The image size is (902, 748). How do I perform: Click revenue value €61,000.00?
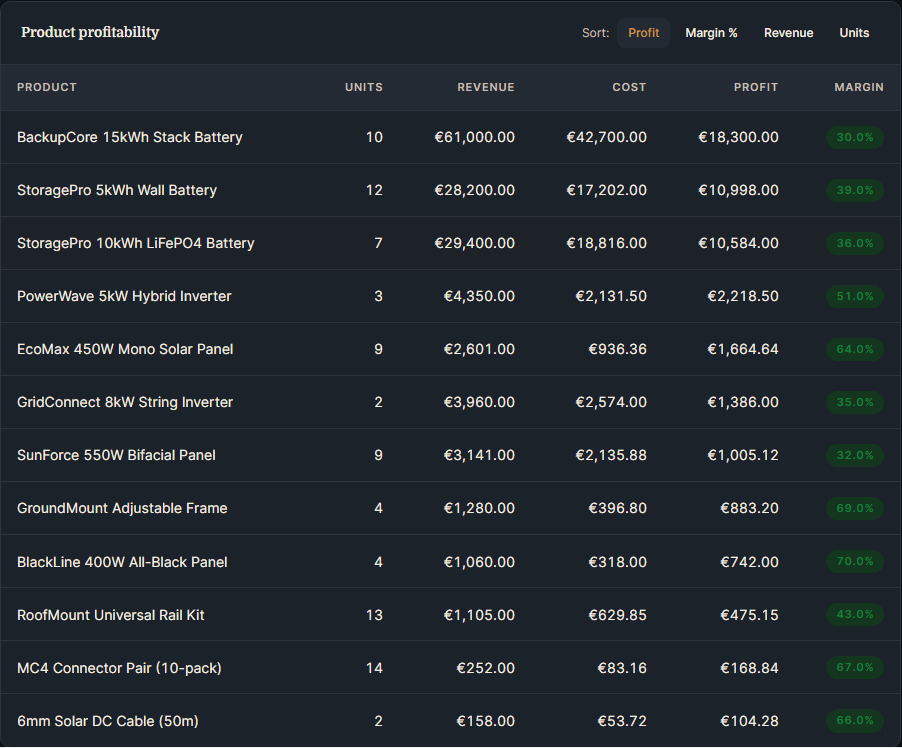point(475,138)
